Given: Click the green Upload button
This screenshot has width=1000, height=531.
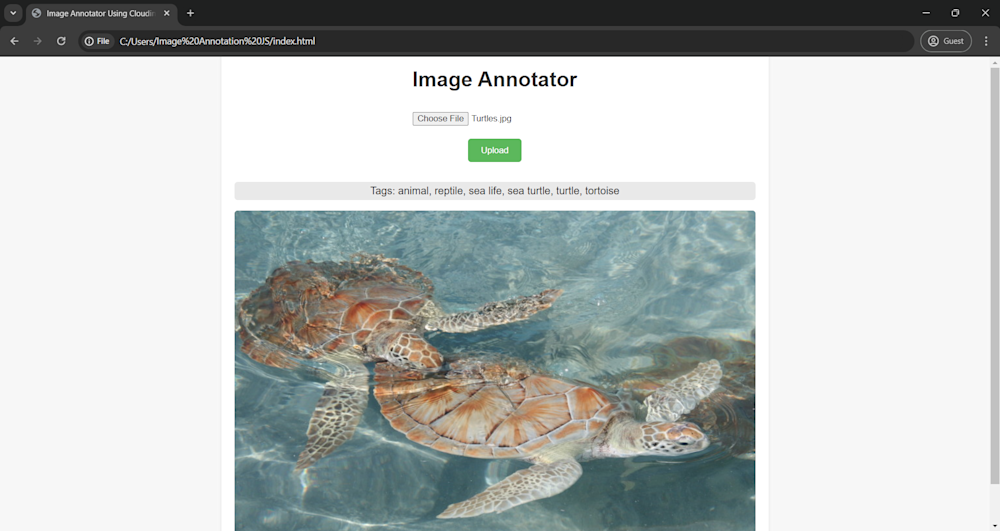Looking at the screenshot, I should (494, 150).
